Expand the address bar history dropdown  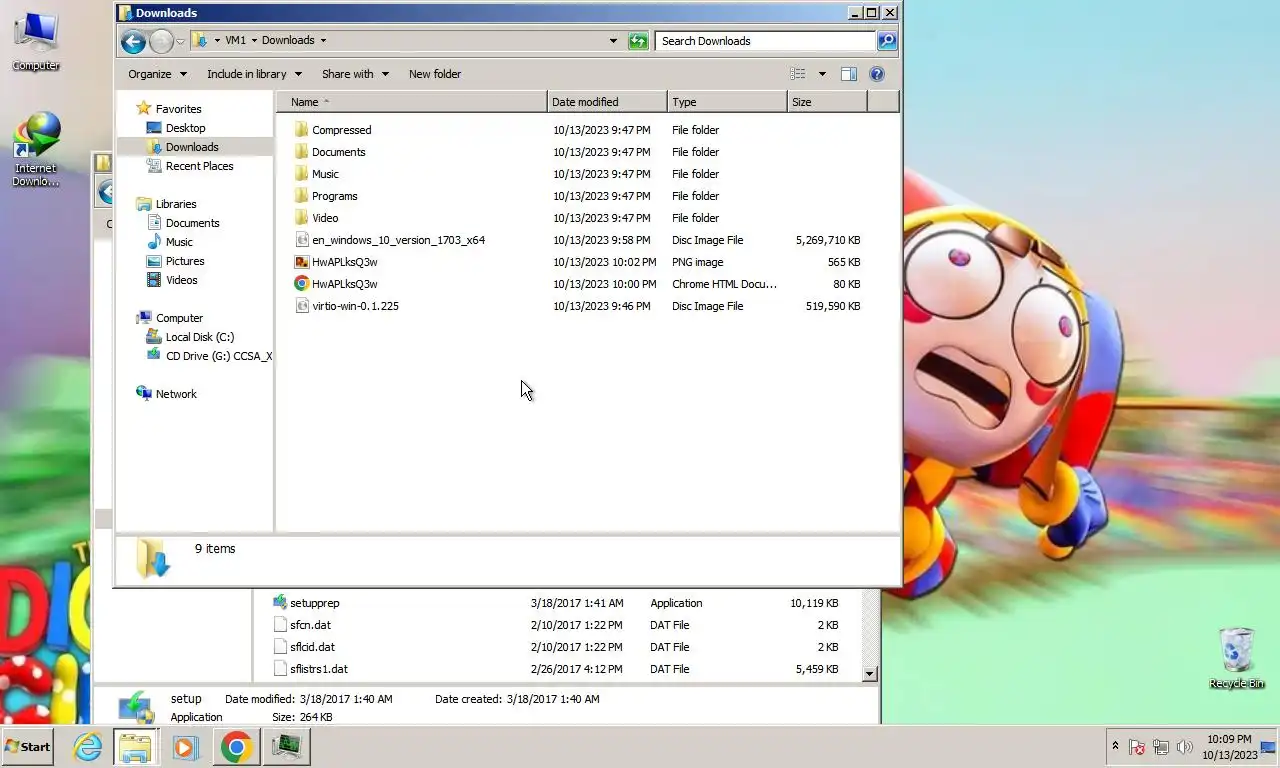pos(613,41)
